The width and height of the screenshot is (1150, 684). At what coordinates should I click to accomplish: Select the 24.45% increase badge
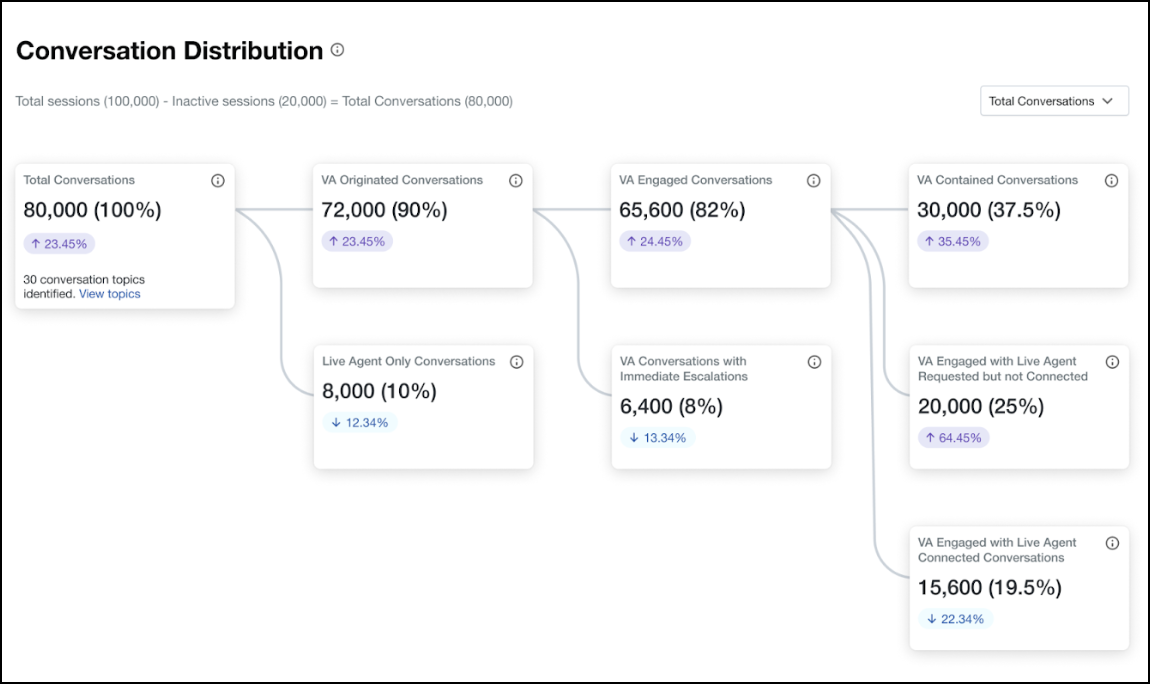[655, 241]
